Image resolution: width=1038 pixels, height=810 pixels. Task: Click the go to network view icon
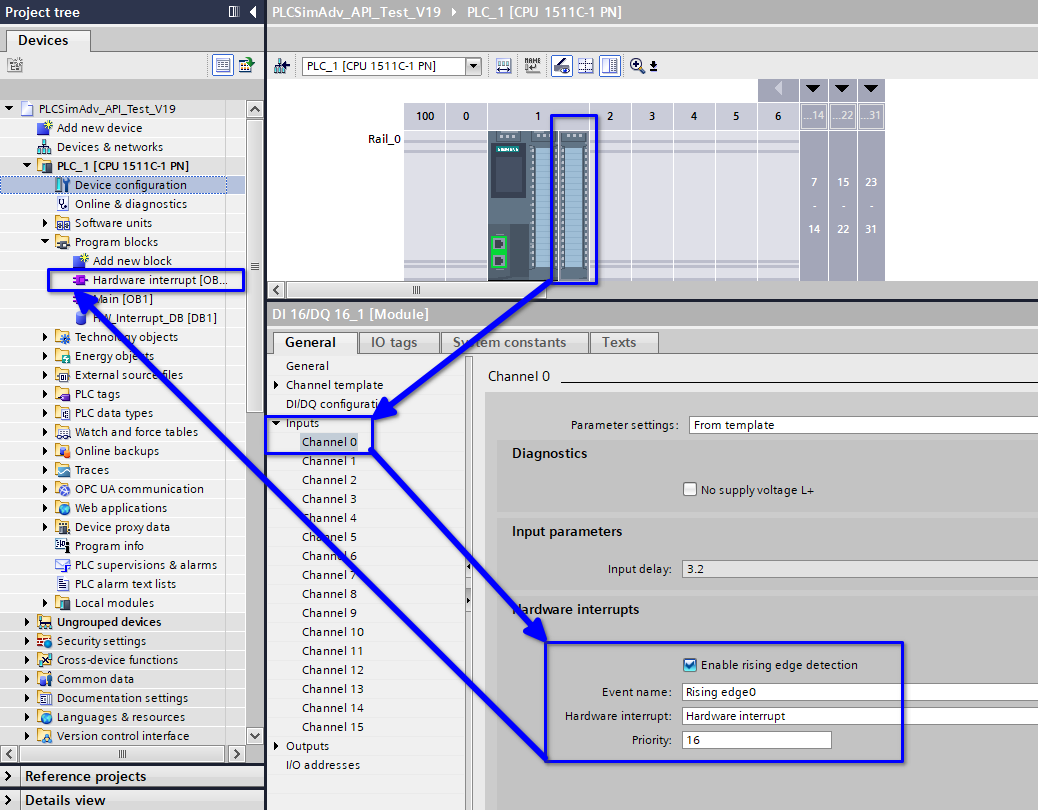click(281, 66)
